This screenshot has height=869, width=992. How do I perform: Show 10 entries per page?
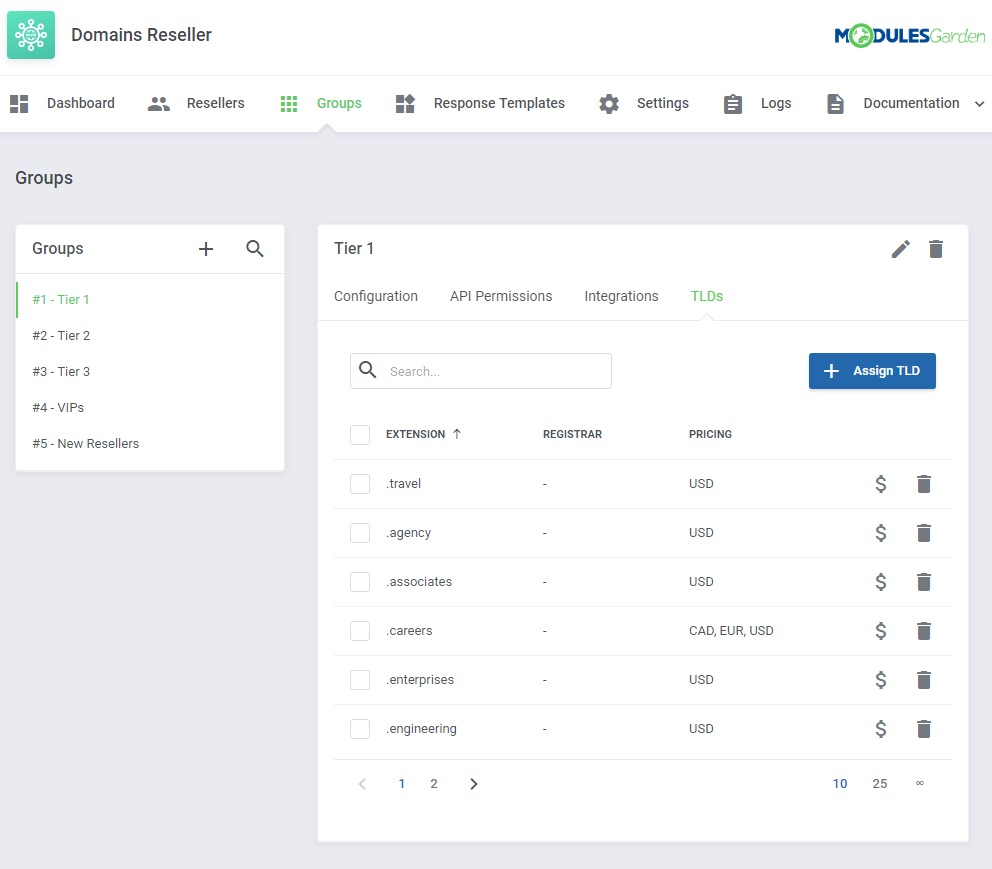840,784
